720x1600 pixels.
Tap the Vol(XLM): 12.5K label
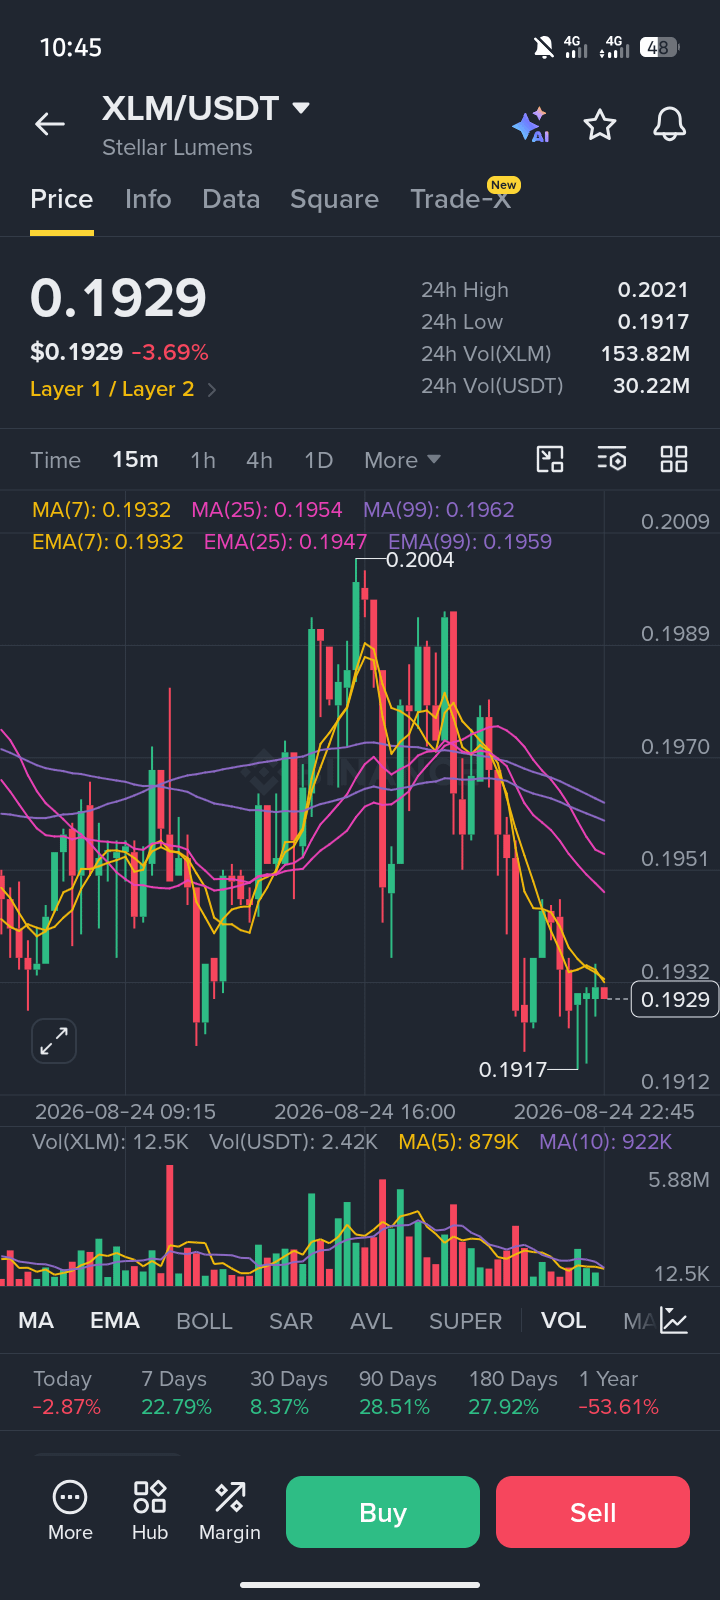[x=110, y=1142]
